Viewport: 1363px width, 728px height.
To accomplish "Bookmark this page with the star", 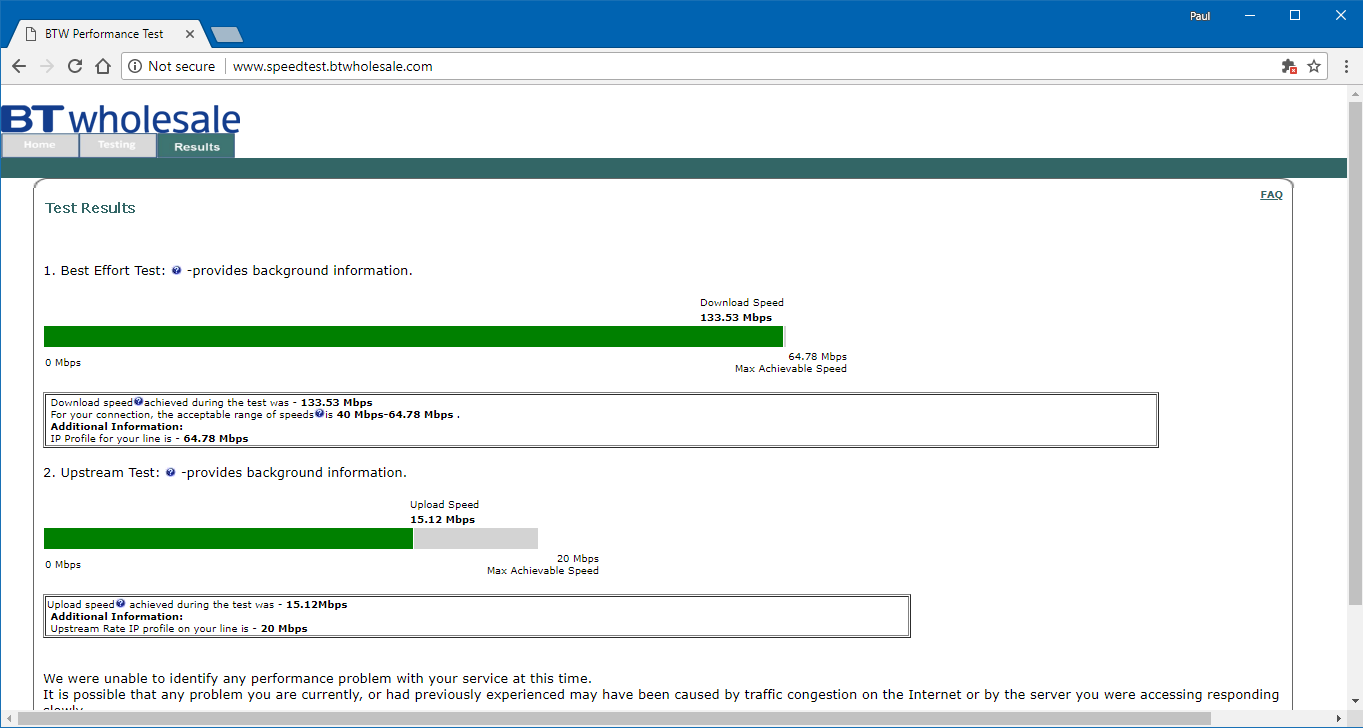I will tap(1314, 66).
